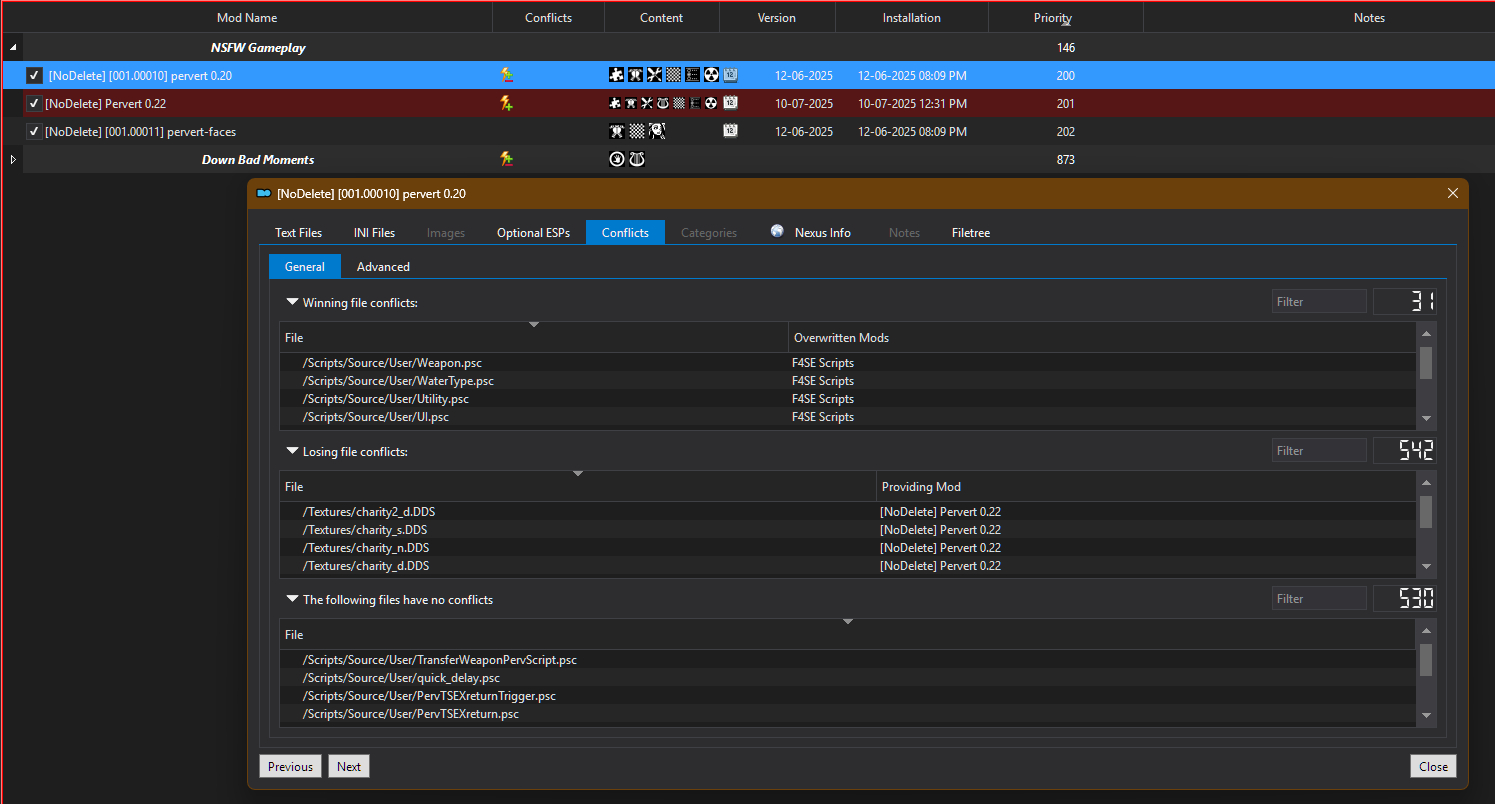Click crossed-tools icon in pervert 0.20 row
The image size is (1495, 804).
tap(654, 74)
